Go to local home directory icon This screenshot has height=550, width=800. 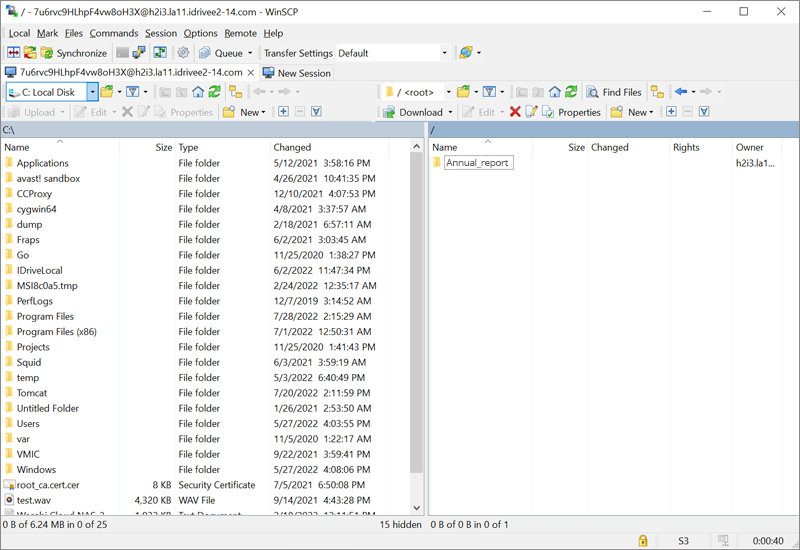198,92
